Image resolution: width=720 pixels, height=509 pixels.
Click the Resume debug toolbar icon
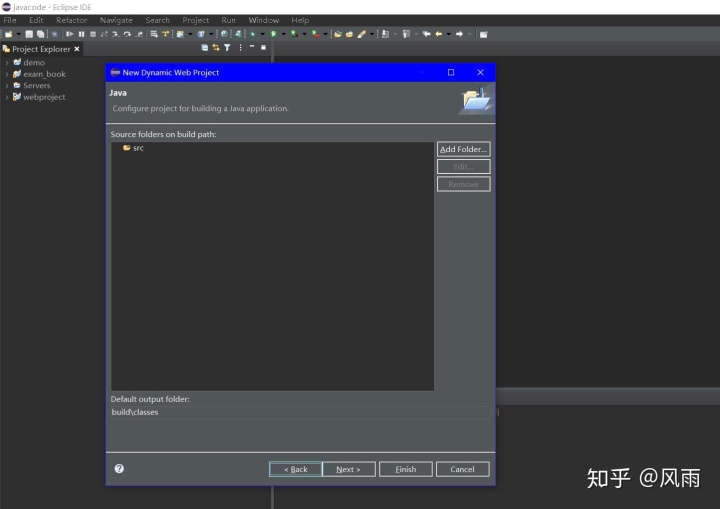click(x=69, y=34)
